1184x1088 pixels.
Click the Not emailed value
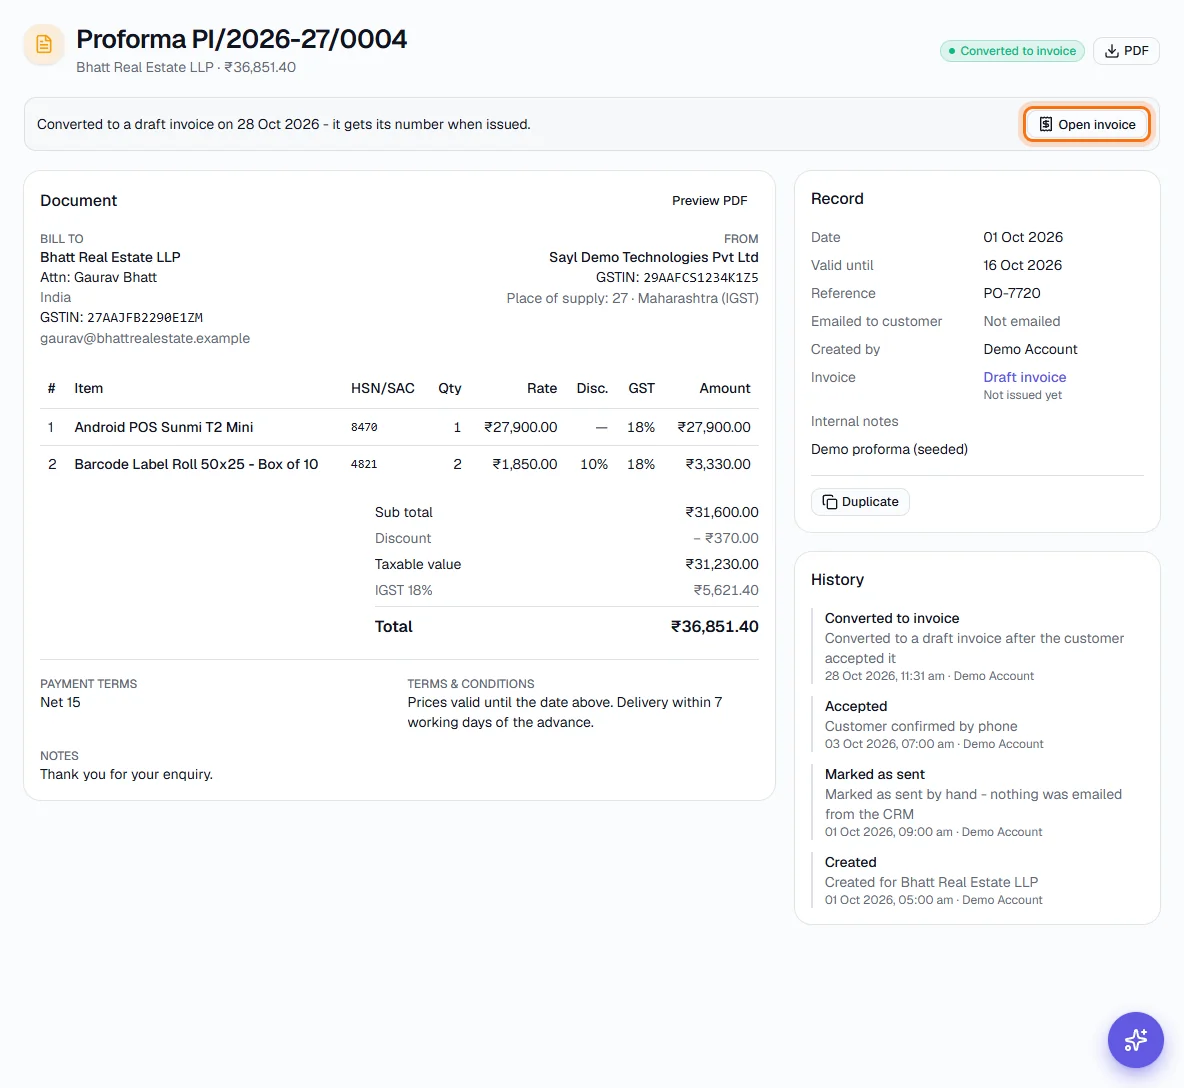(1022, 321)
